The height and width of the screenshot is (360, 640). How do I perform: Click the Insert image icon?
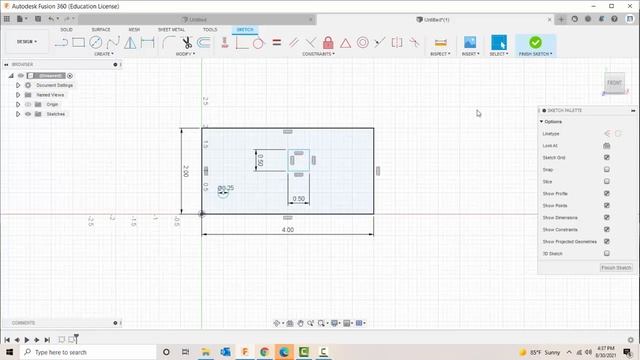click(470, 42)
